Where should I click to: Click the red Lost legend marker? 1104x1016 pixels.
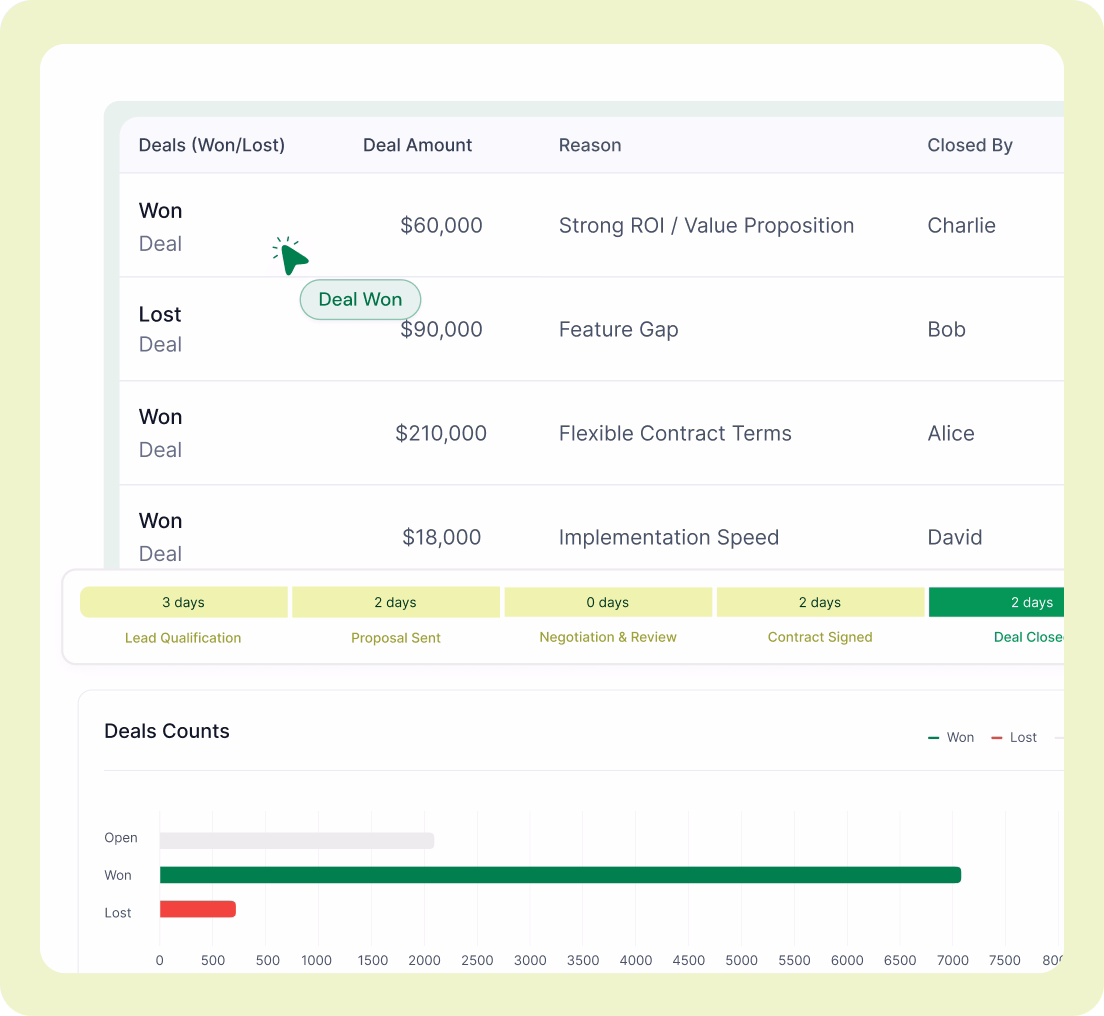pyautogui.click(x=997, y=737)
